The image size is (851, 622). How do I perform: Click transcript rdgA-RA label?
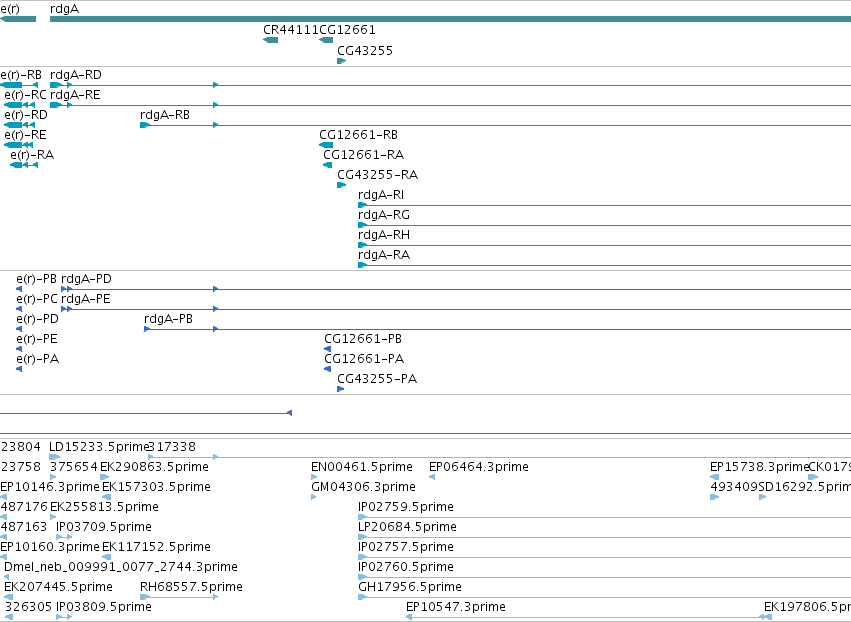click(384, 256)
